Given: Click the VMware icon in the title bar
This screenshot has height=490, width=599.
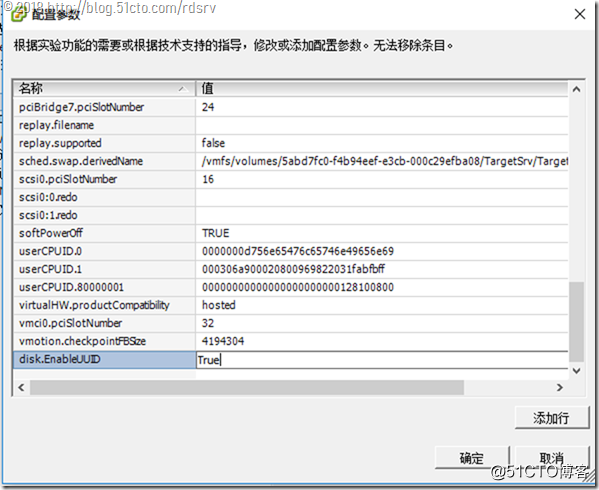Looking at the screenshot, I should point(19,14).
